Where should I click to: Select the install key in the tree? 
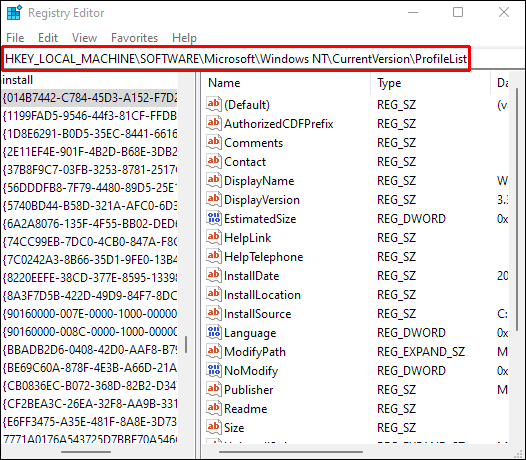coord(17,80)
